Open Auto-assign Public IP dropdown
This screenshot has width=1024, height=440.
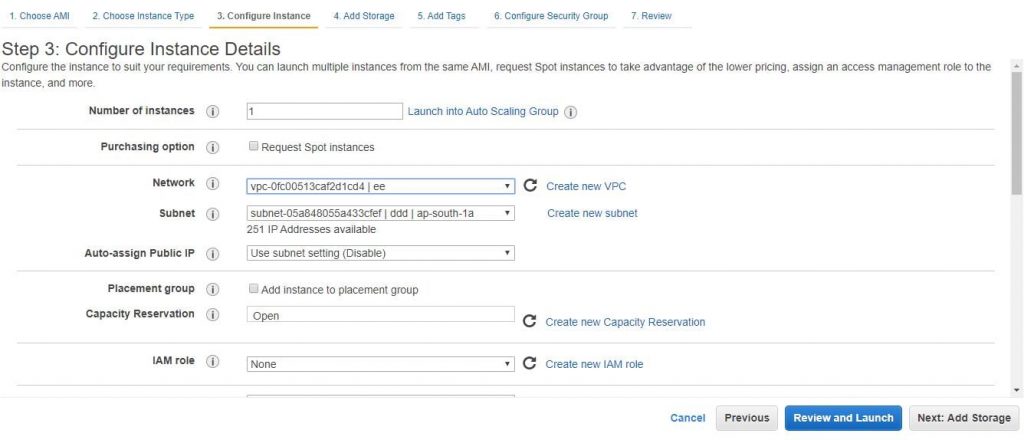pyautogui.click(x=381, y=253)
